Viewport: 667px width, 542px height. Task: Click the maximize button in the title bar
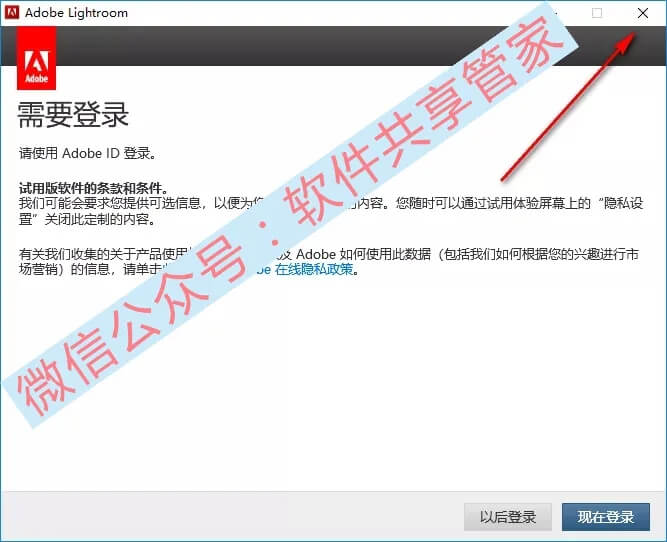(597, 13)
